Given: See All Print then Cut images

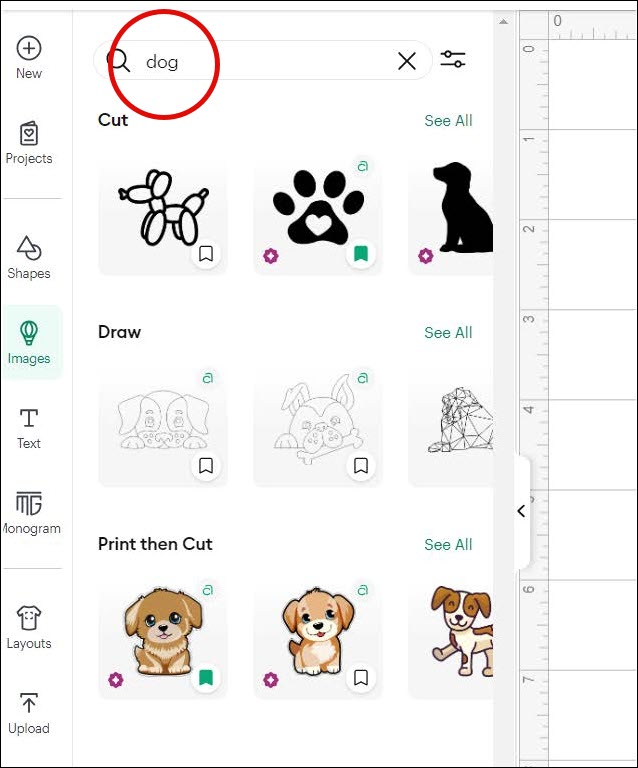Looking at the screenshot, I should coord(448,545).
